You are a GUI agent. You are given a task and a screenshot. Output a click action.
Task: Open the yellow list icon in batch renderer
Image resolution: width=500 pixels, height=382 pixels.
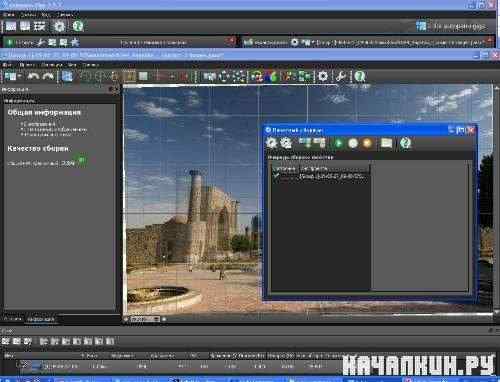[386, 143]
